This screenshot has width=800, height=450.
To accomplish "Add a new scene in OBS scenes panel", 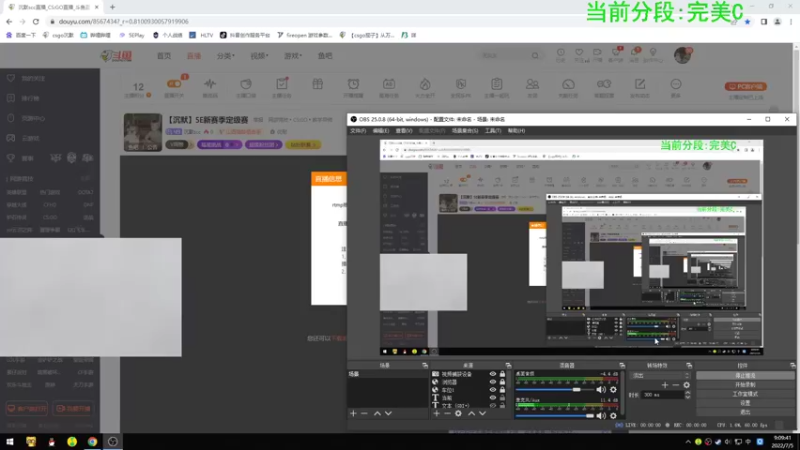I will coord(353,413).
